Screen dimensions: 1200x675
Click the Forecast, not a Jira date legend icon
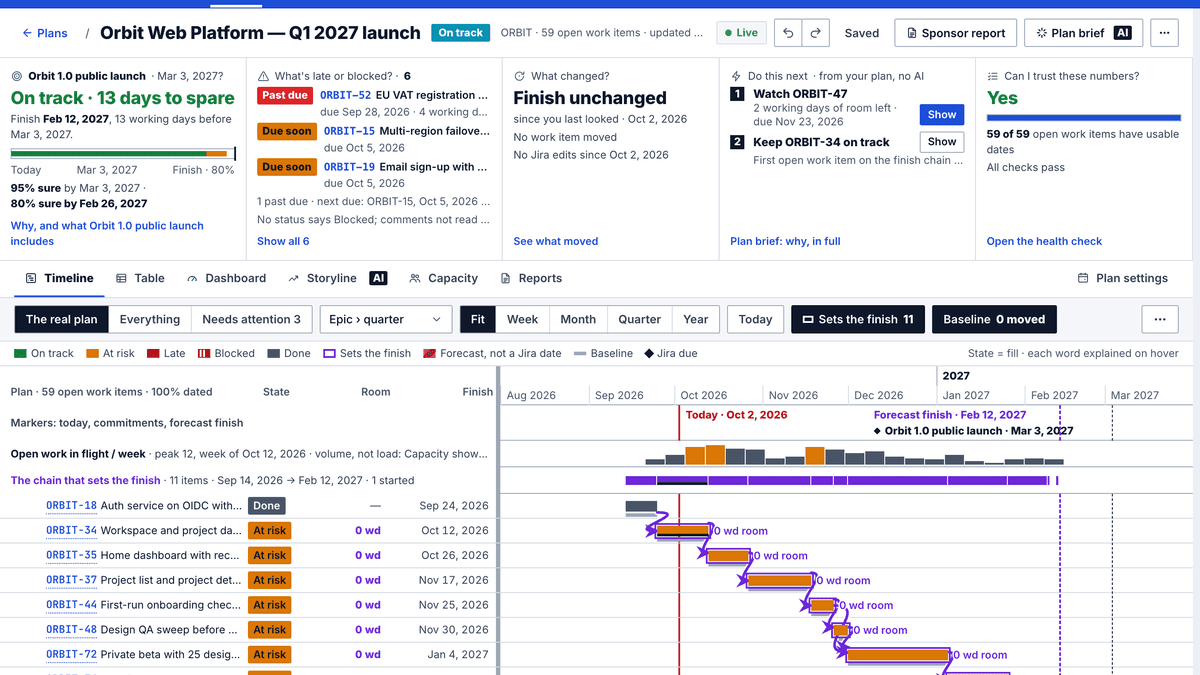[430, 353]
